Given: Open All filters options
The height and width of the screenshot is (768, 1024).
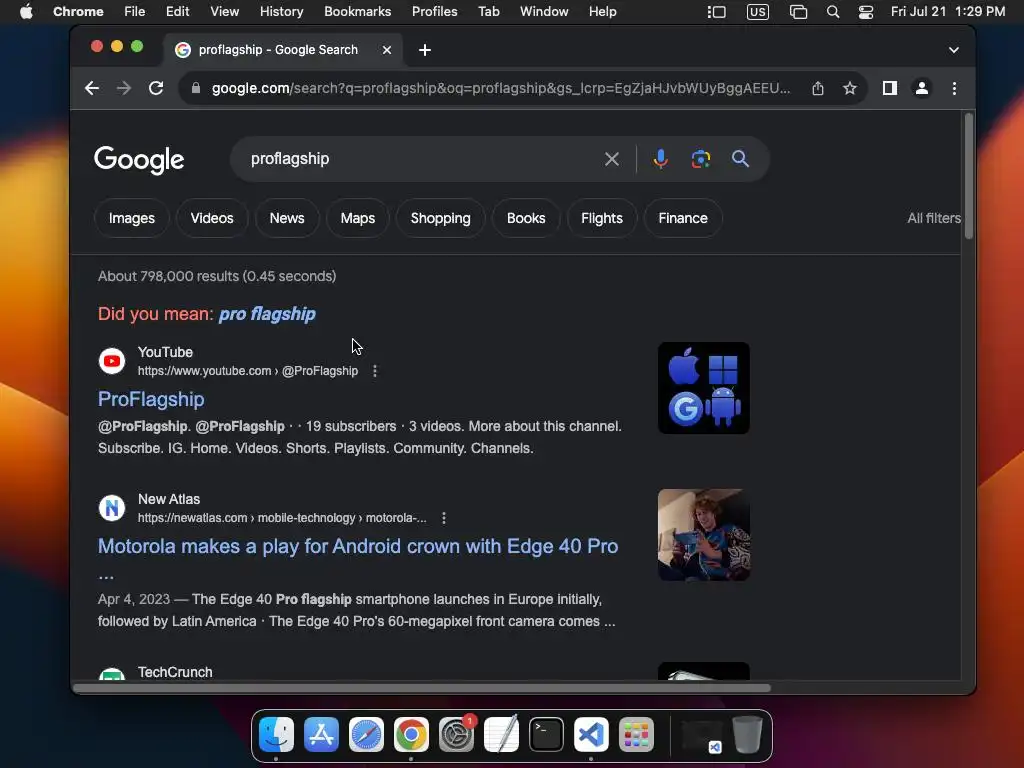Looking at the screenshot, I should [933, 218].
